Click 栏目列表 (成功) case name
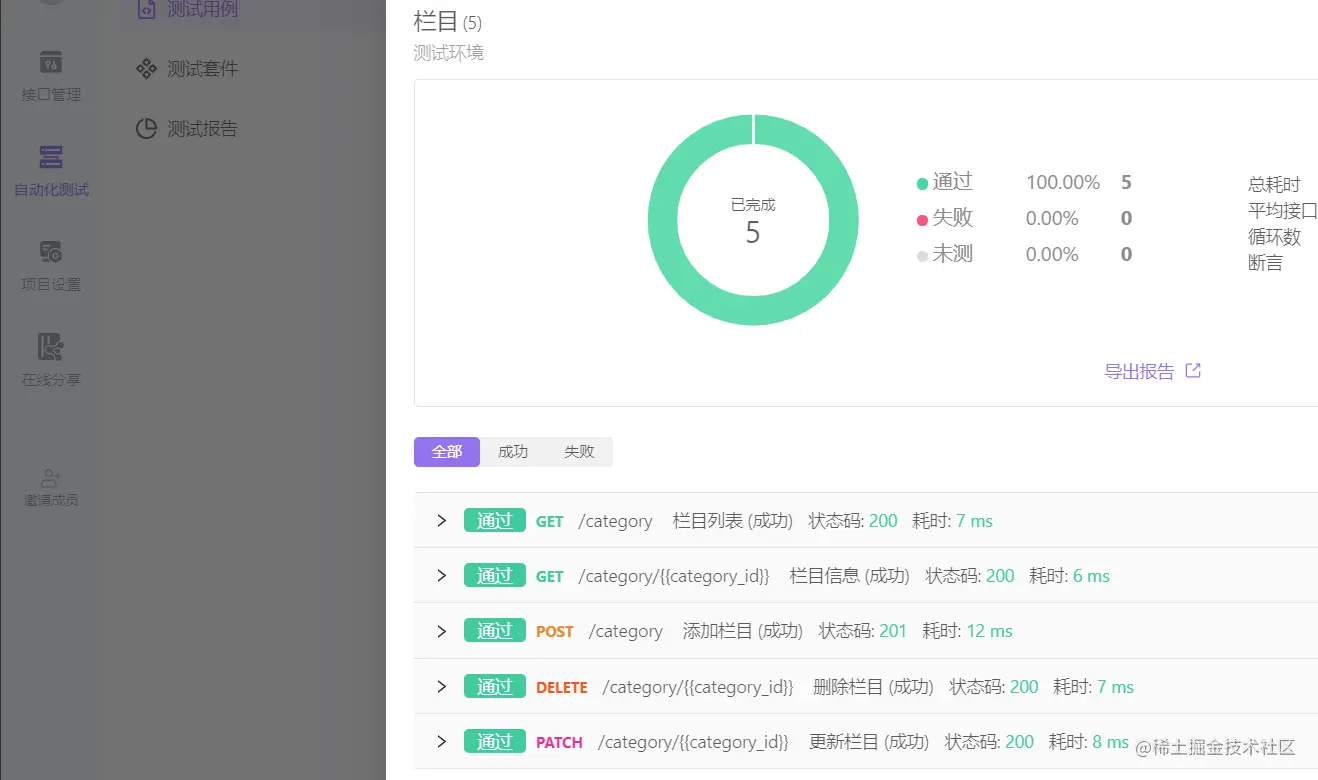This screenshot has width=1318, height=780. pyautogui.click(x=733, y=521)
